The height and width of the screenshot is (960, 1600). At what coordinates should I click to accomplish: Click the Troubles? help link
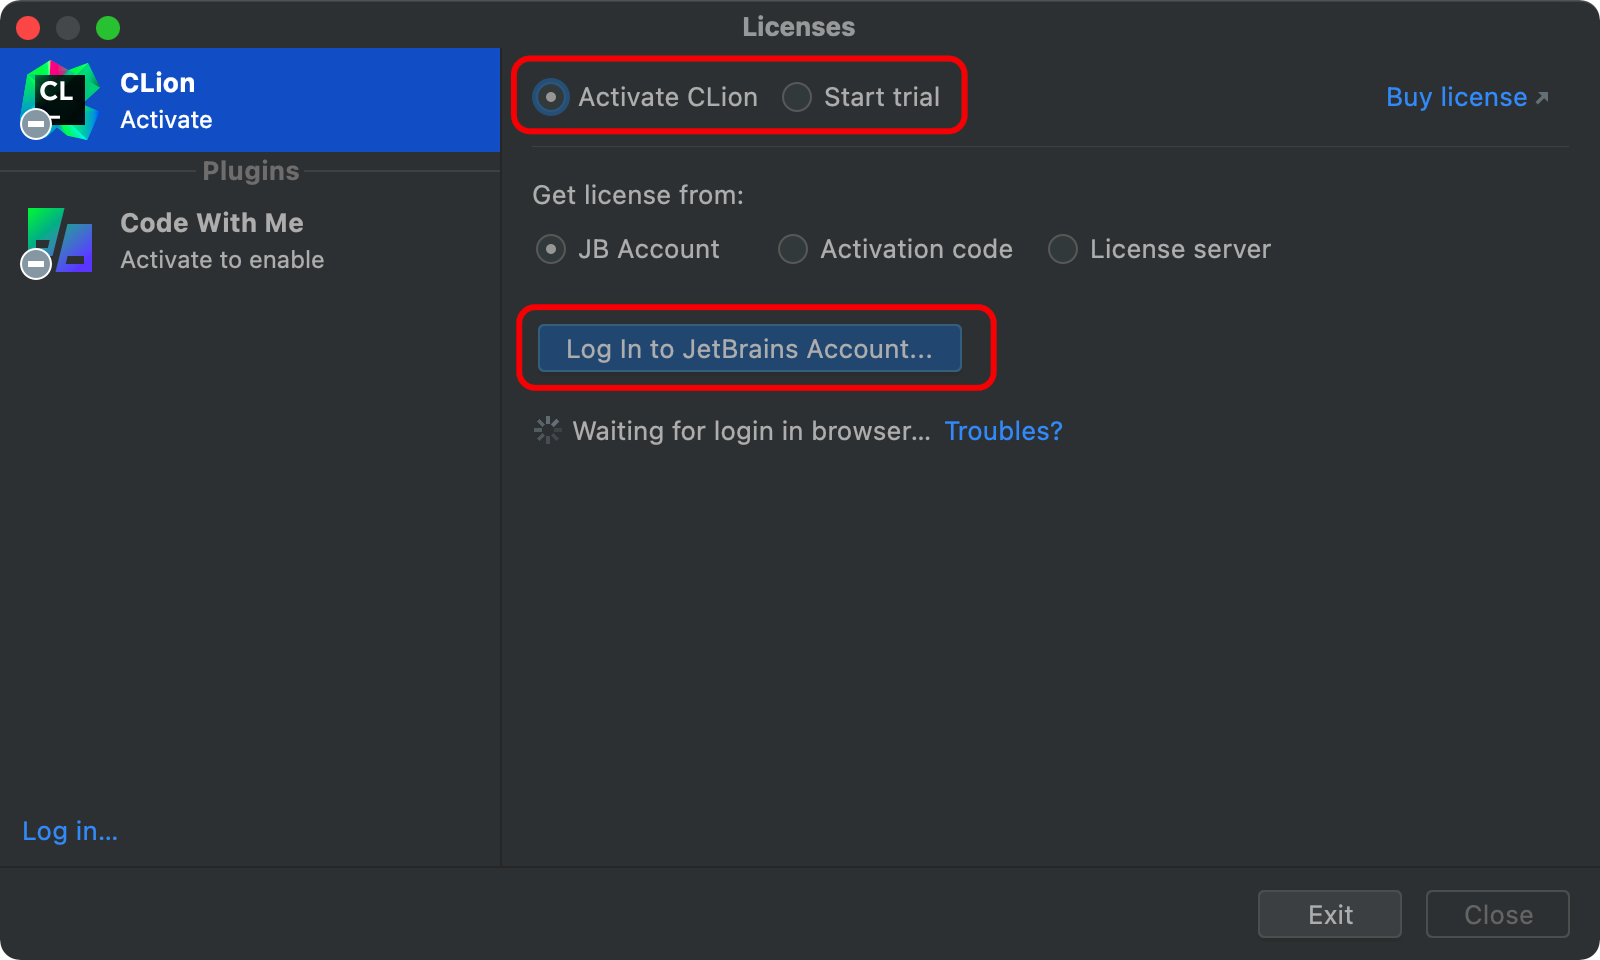pos(1003,431)
